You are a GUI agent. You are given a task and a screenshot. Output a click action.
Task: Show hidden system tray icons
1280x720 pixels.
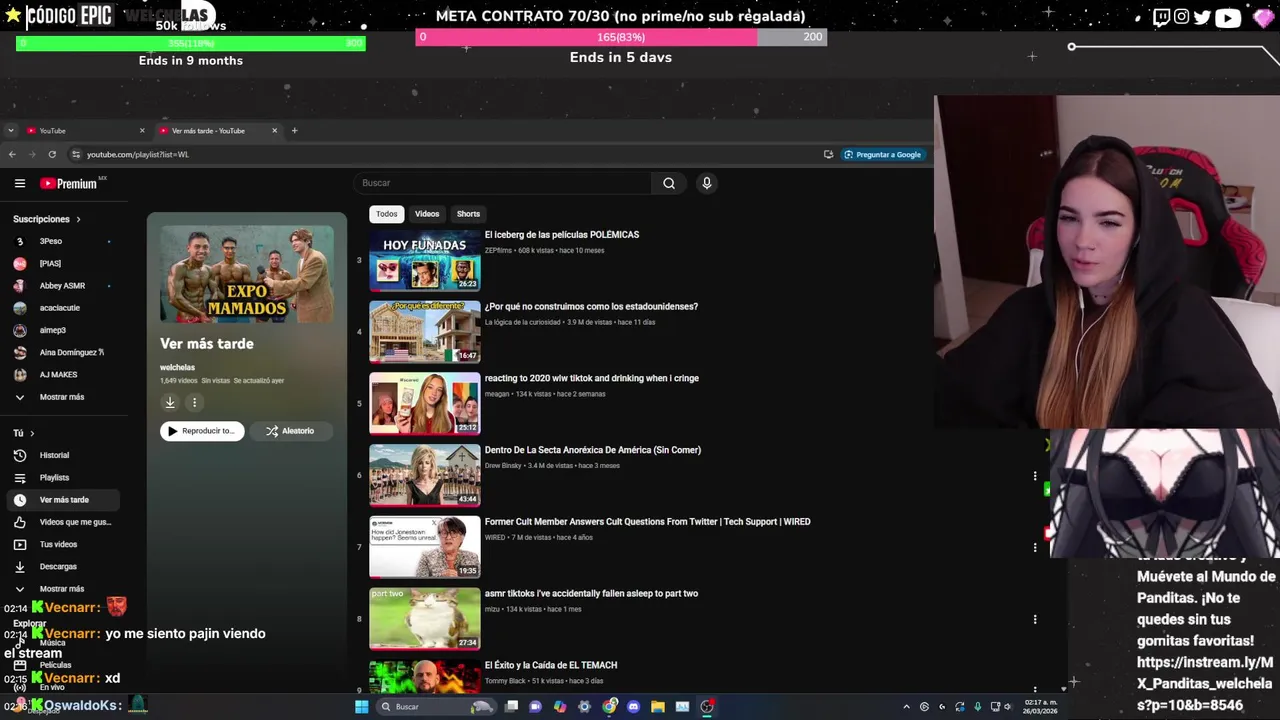coord(905,706)
